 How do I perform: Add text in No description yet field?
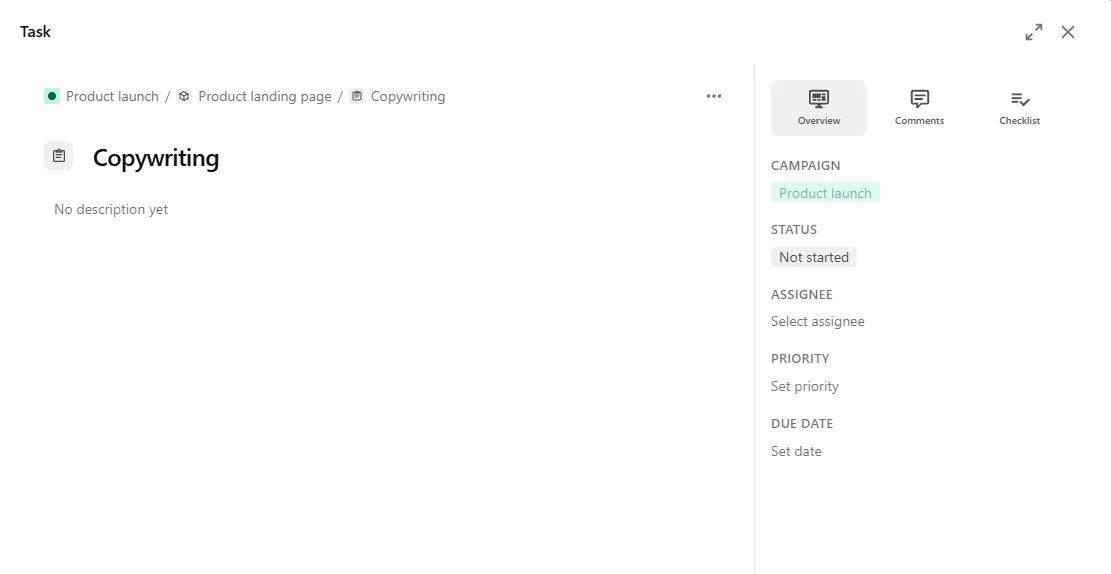click(111, 209)
